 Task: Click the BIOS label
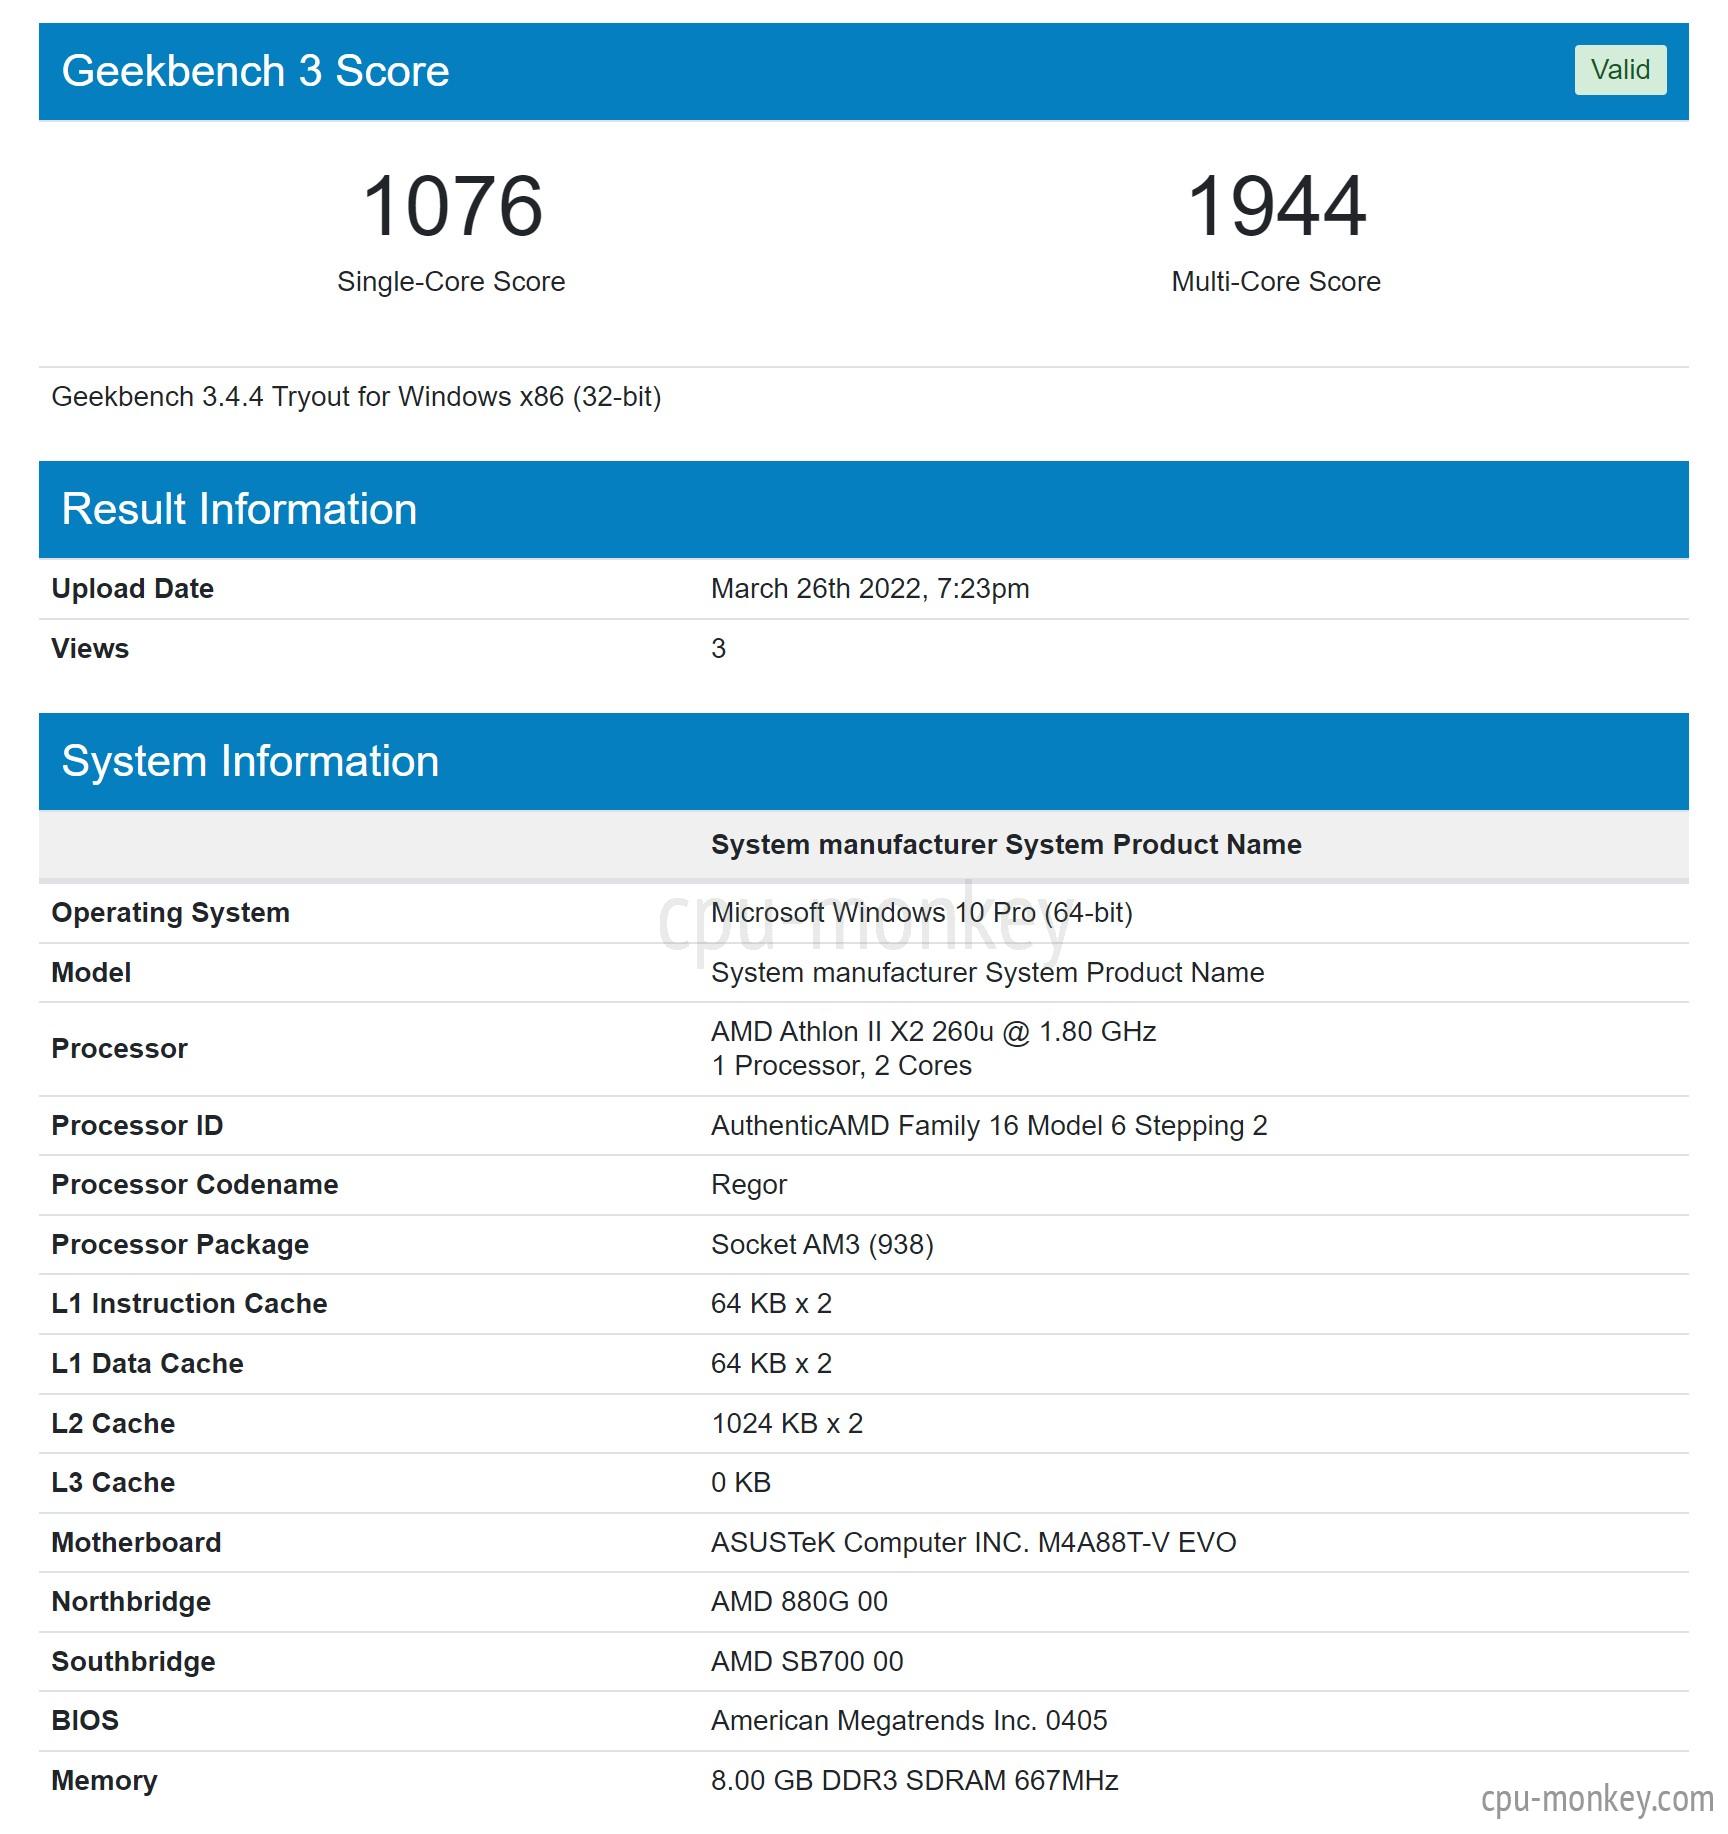[x=85, y=1720]
